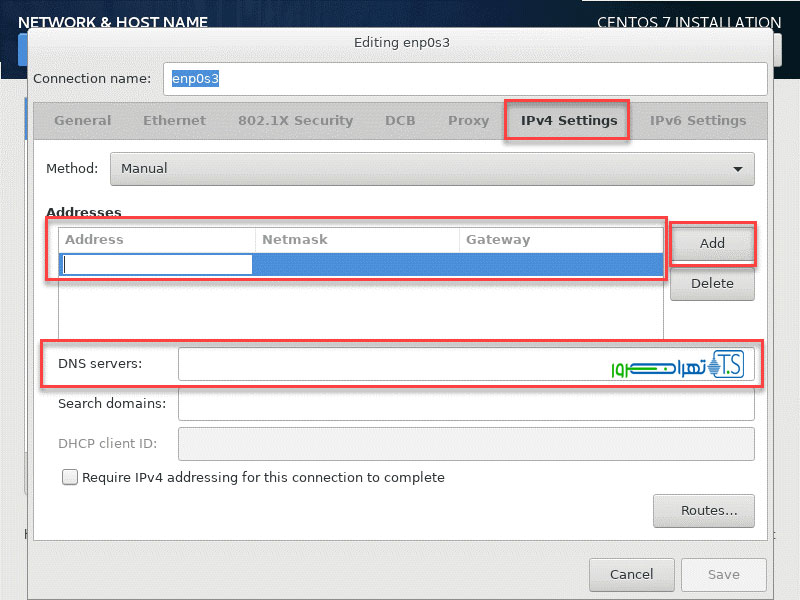Click the Connection name text field
This screenshot has width=800, height=600.
point(465,79)
